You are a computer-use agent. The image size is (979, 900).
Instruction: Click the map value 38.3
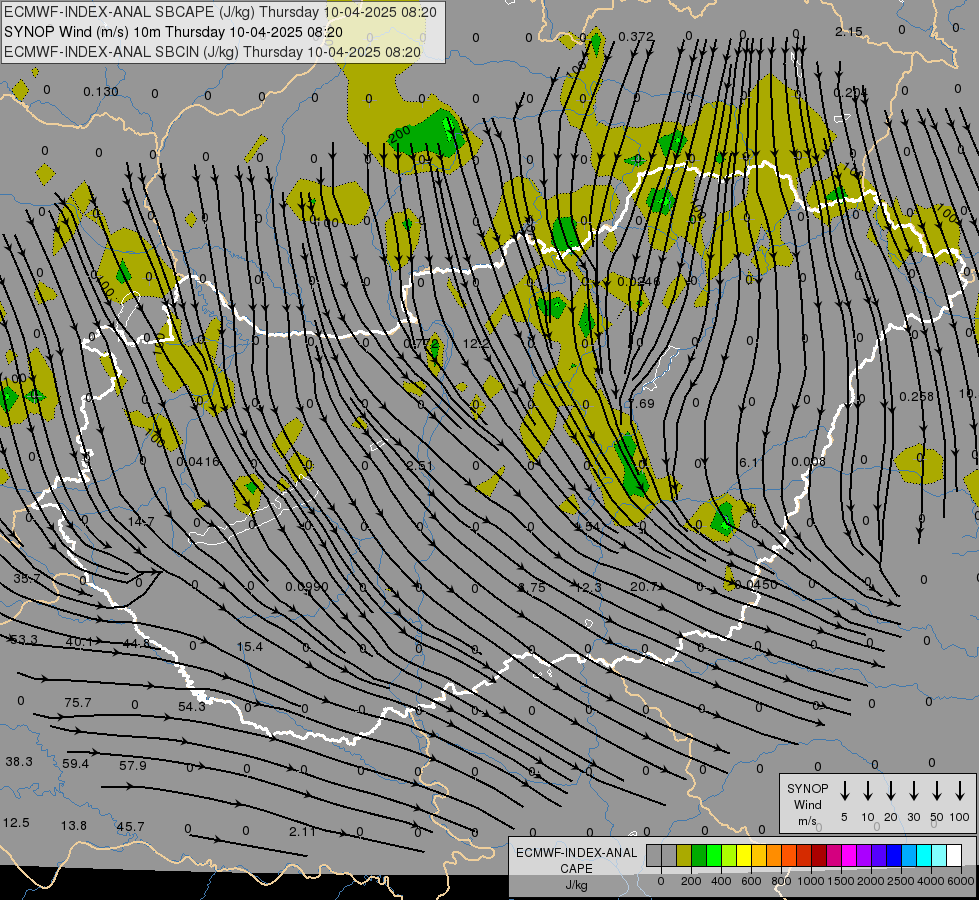(19, 761)
